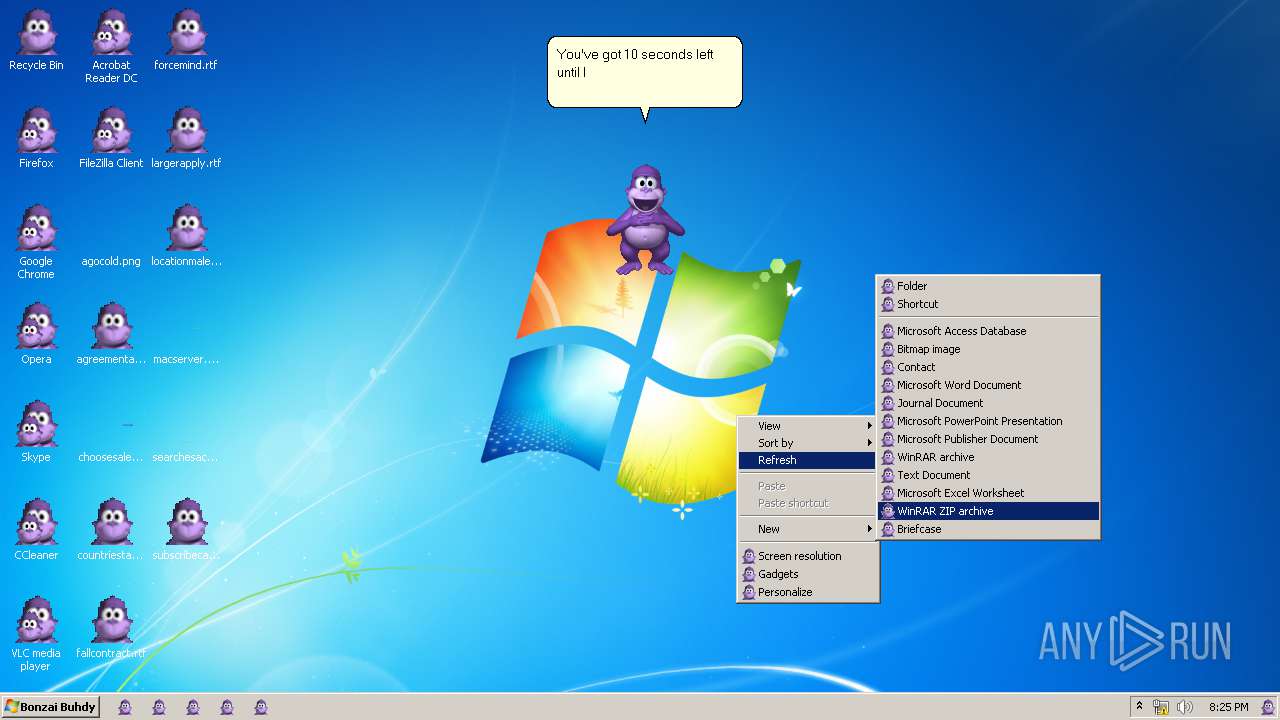Choose the highlighted WinRAR ZIP archive entry
1280x720 pixels.
click(x=988, y=511)
